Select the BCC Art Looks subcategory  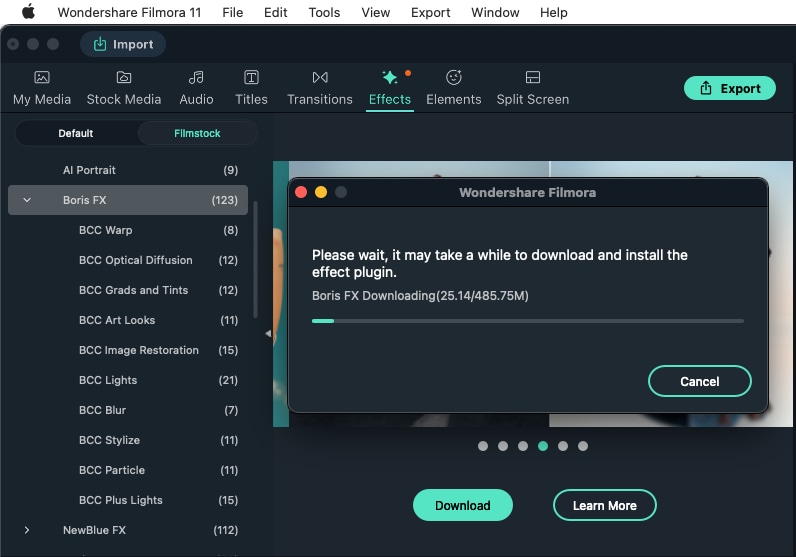(x=128, y=320)
